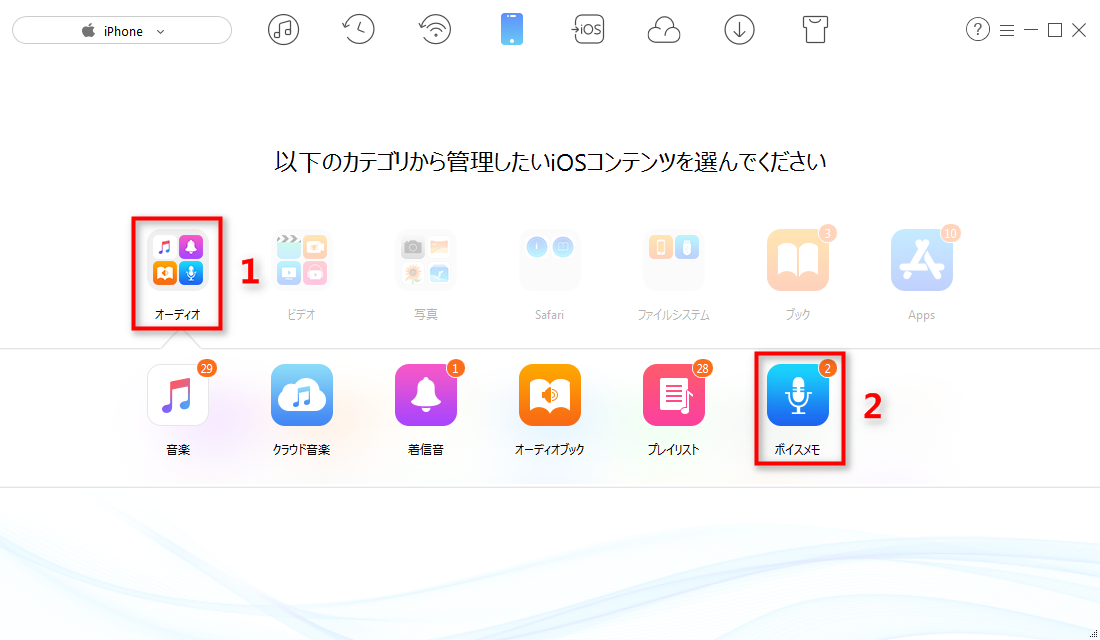Select the 写真 photos category
This screenshot has width=1100, height=640.
[x=426, y=274]
